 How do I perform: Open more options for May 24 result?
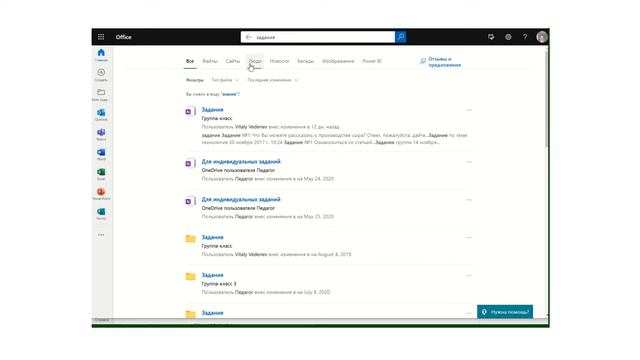pyautogui.click(x=469, y=162)
